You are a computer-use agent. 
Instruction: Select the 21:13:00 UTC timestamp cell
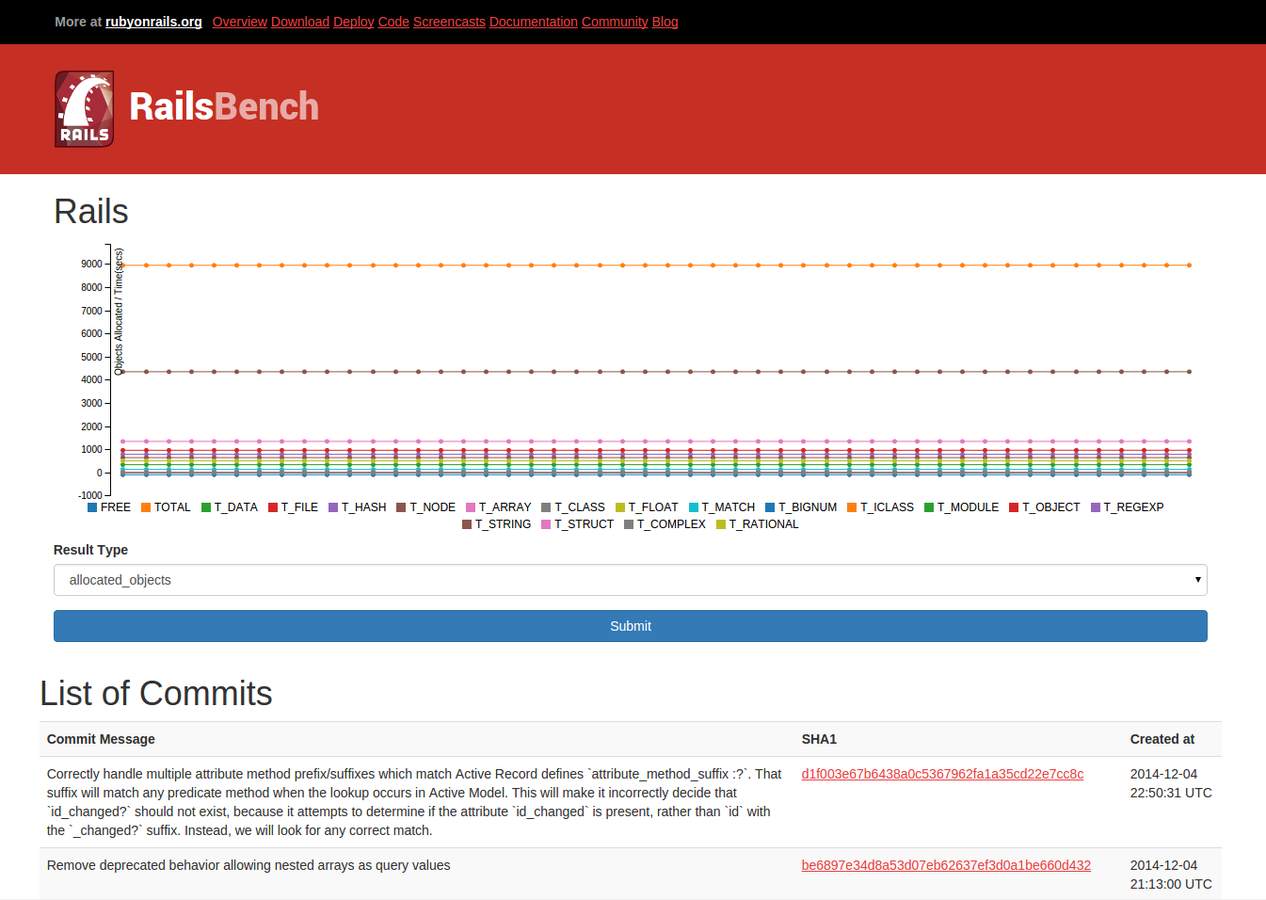[1170, 875]
